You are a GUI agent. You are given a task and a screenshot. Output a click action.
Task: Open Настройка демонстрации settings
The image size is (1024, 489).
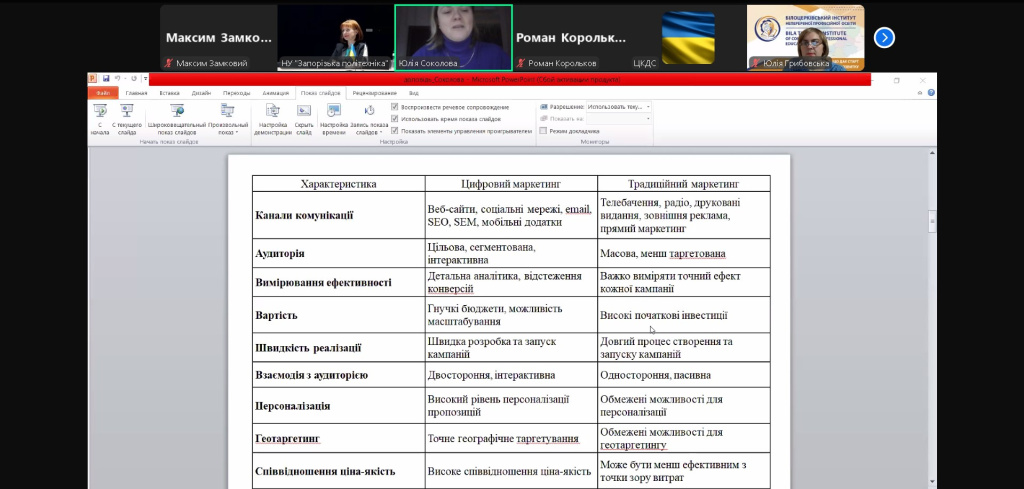(x=273, y=119)
